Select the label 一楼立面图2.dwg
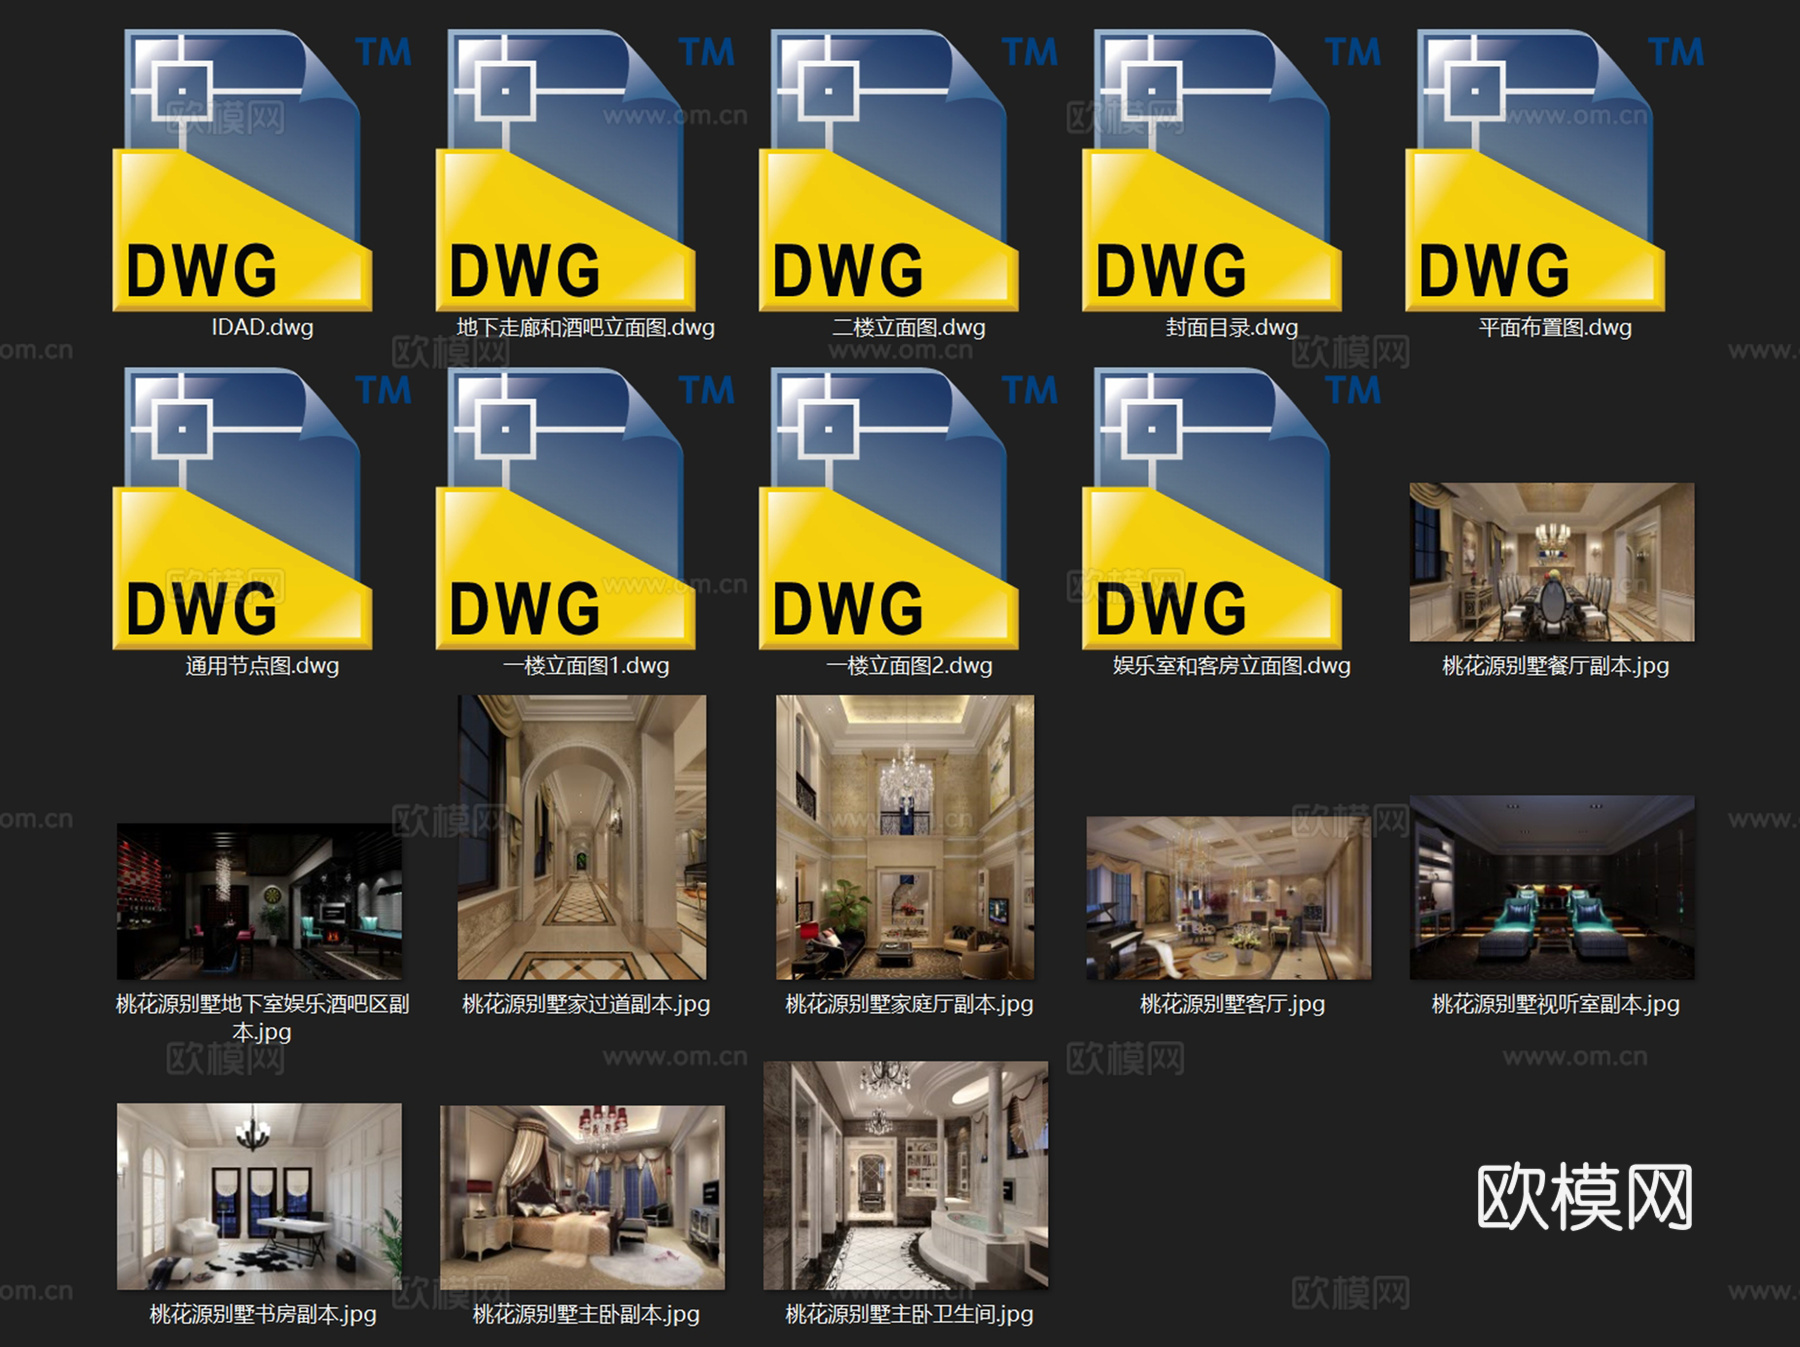This screenshot has height=1347, width=1800. coord(909,665)
